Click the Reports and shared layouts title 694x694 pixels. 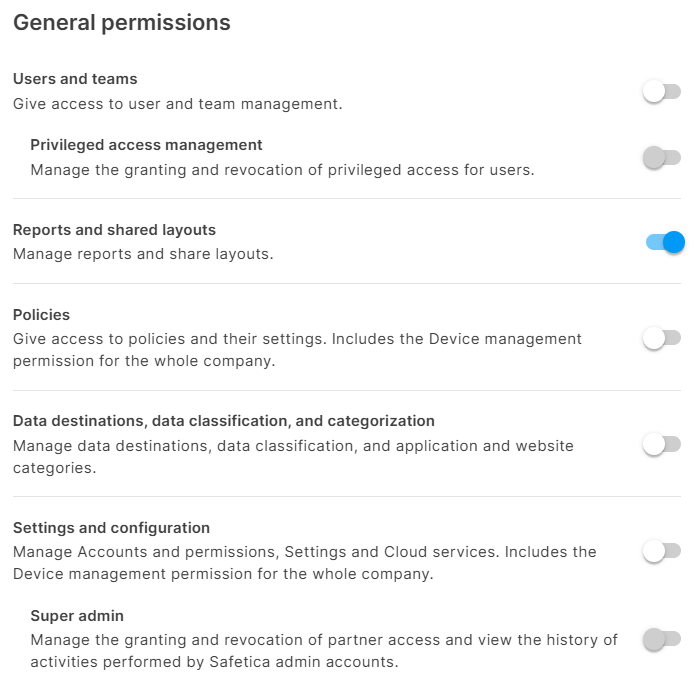click(114, 230)
